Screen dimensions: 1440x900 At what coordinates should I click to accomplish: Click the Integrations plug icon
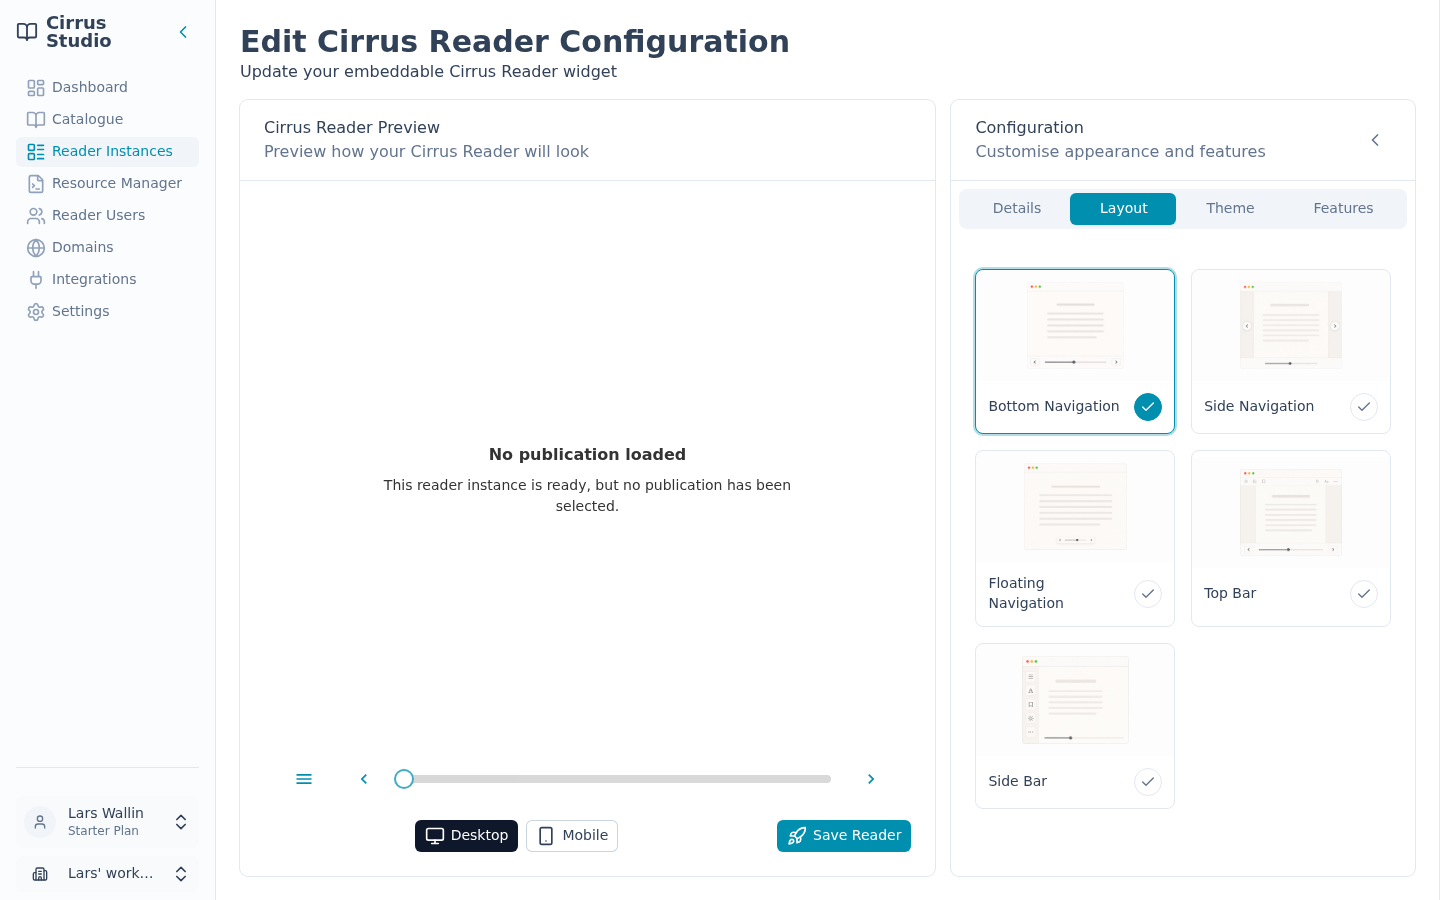(x=36, y=280)
